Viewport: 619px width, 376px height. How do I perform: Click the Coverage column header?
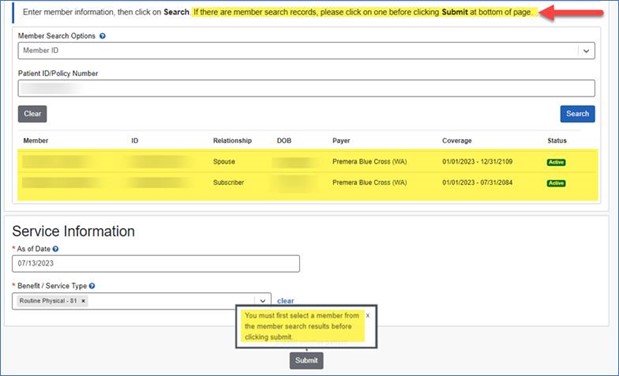[x=457, y=141]
